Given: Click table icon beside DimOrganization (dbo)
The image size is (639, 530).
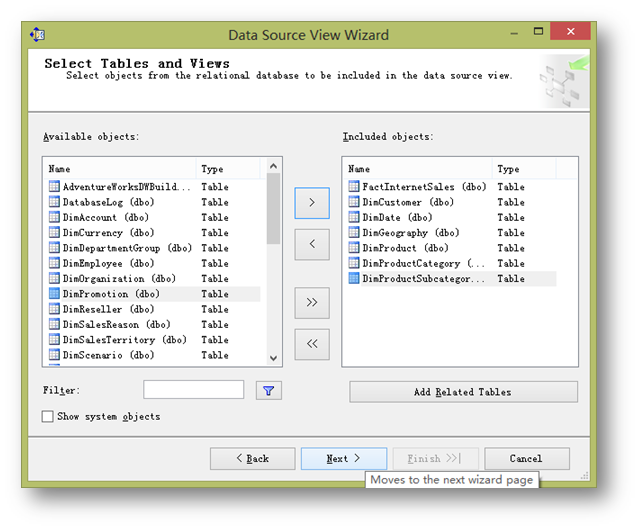Looking at the screenshot, I should 54,278.
